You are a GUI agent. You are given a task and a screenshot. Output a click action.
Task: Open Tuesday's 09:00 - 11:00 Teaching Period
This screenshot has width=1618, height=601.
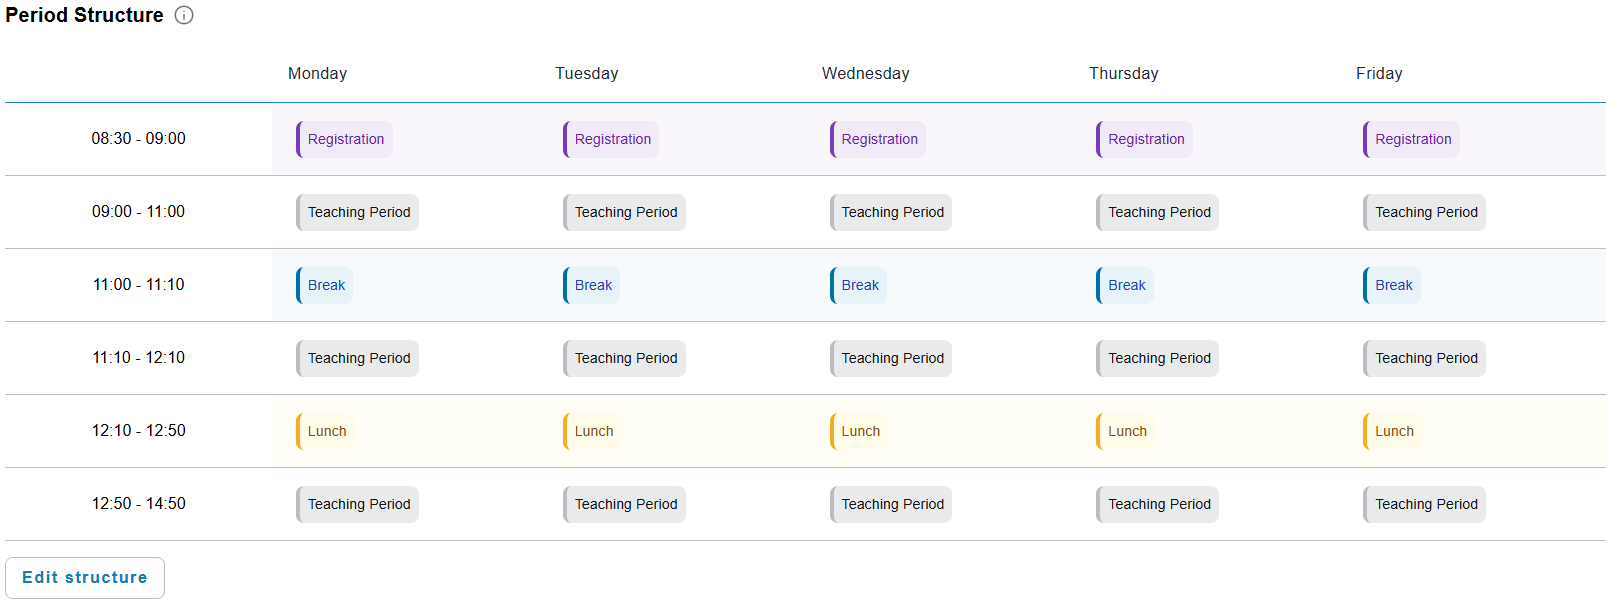[624, 212]
